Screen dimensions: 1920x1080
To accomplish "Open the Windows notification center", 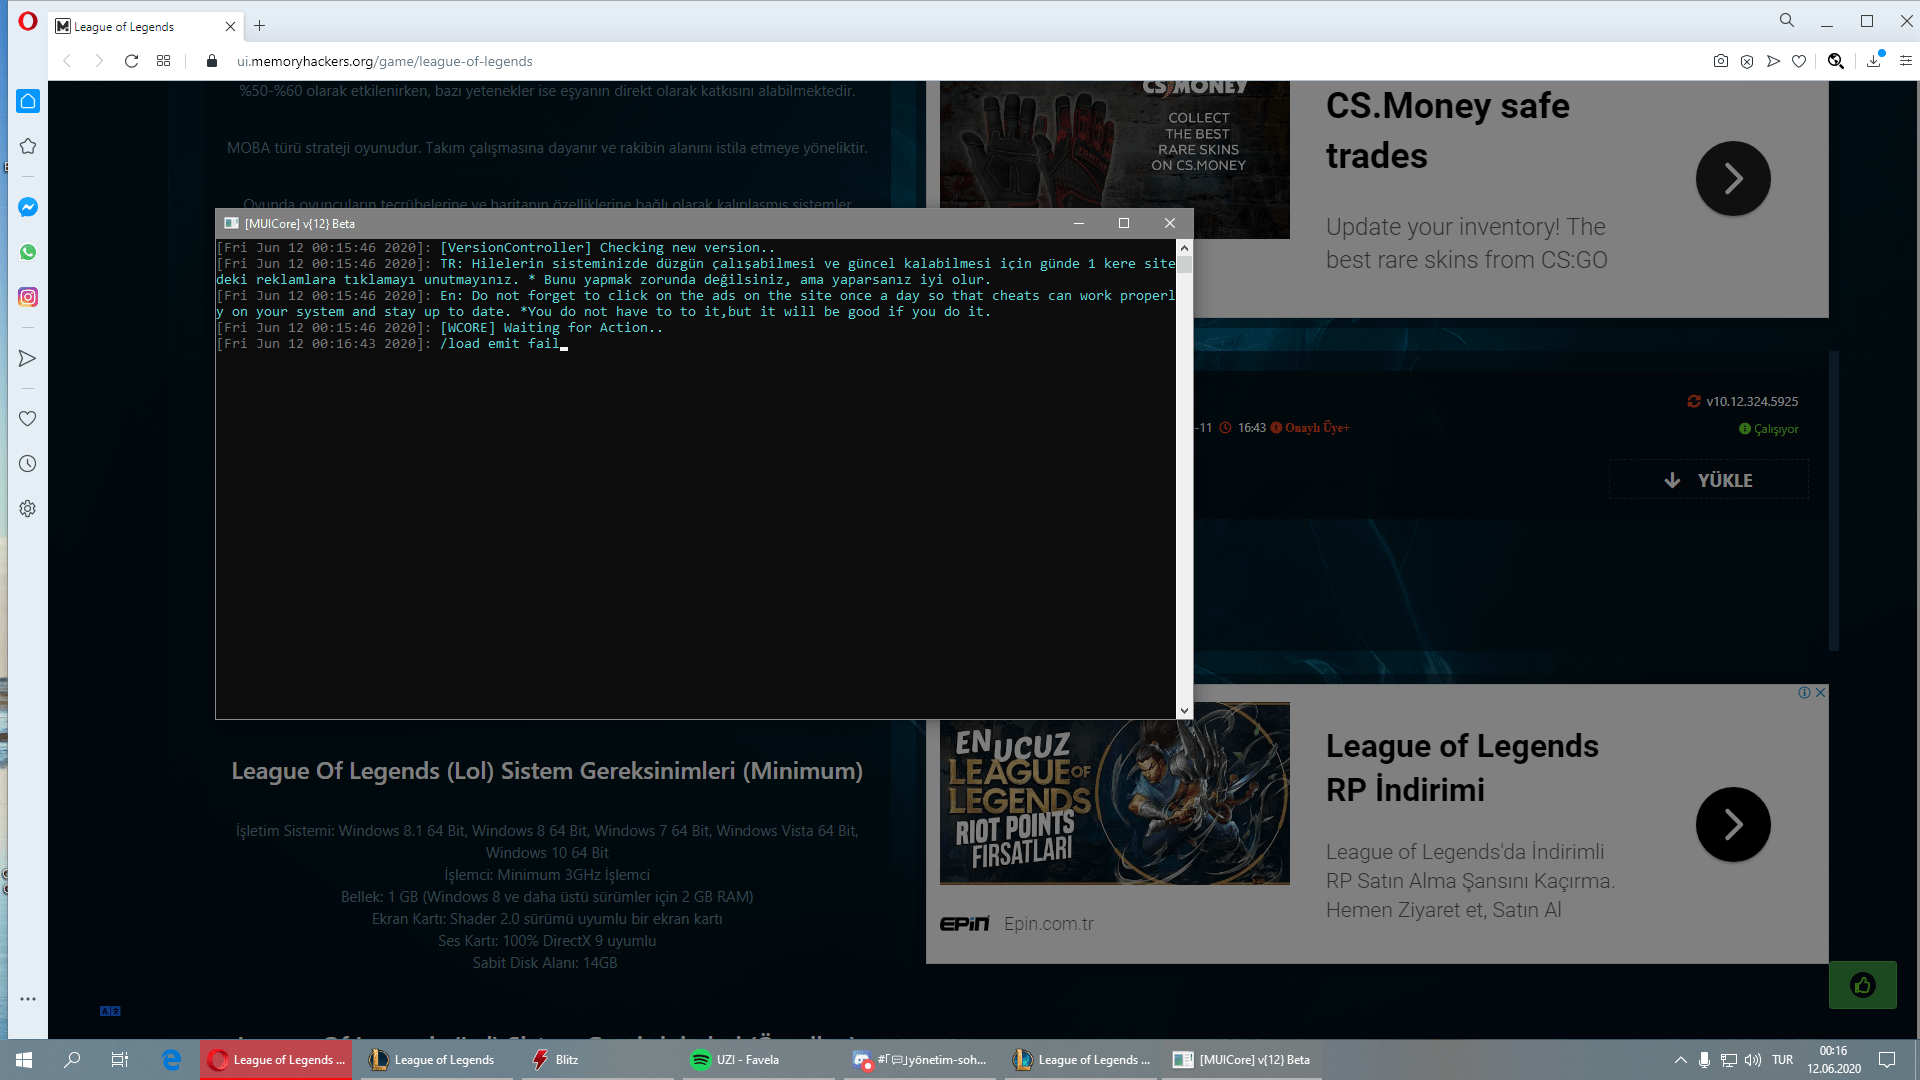I will click(1888, 1060).
